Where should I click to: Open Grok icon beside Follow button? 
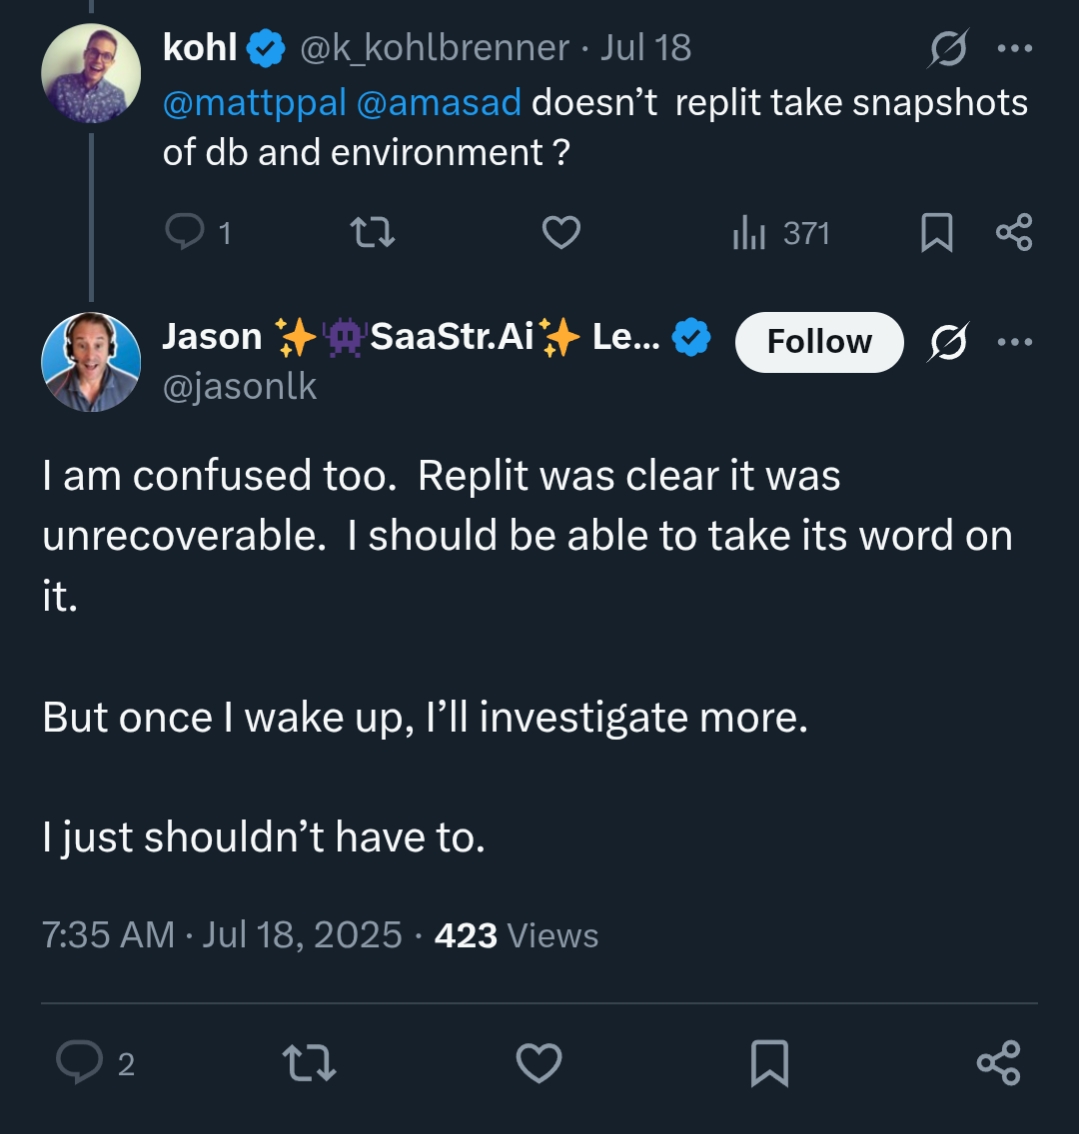pos(947,342)
